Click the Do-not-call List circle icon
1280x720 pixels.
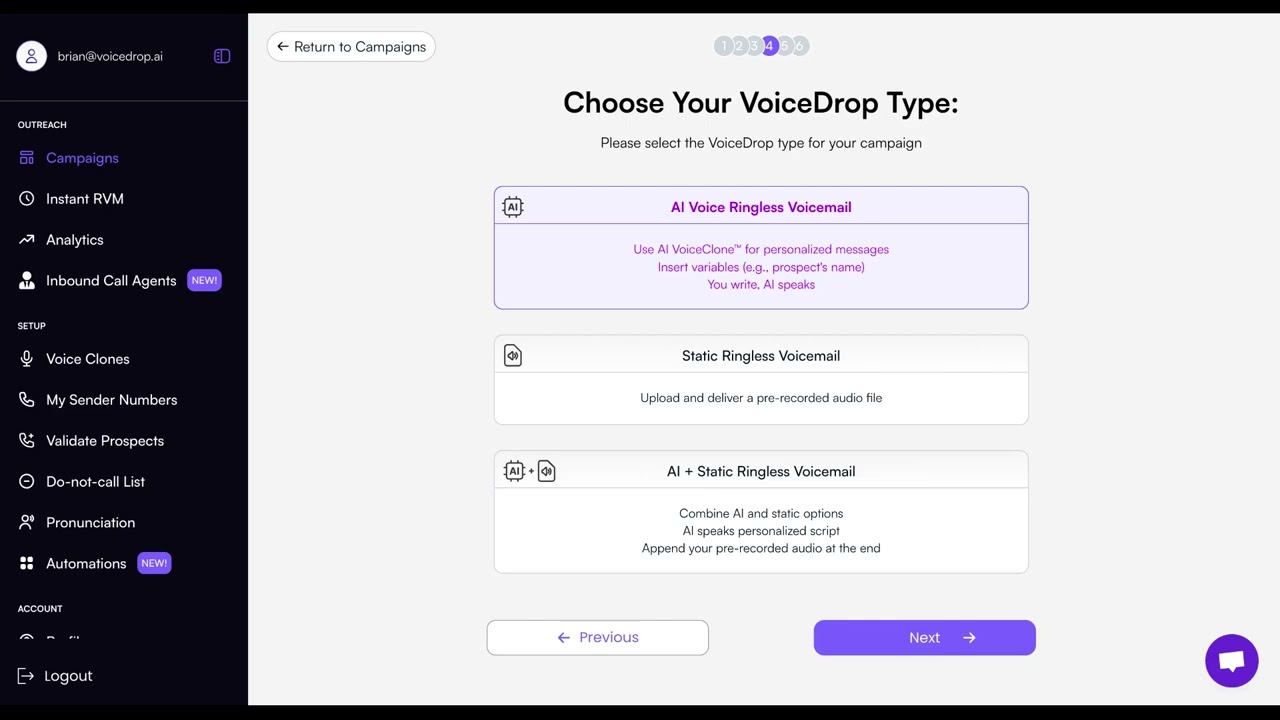(27, 482)
